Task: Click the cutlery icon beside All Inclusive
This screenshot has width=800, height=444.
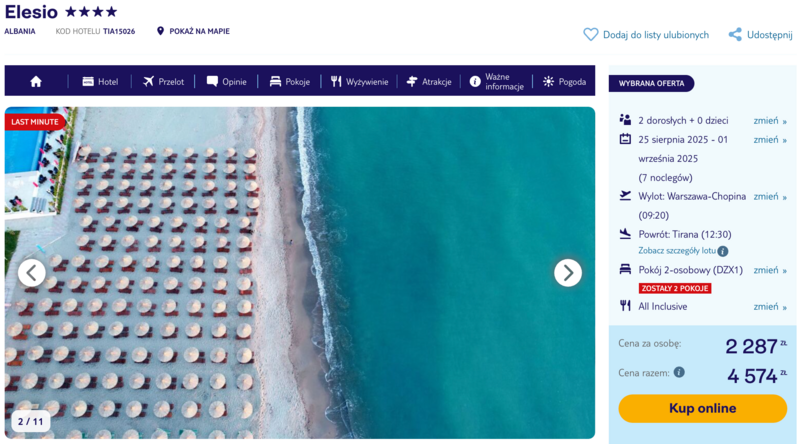Action: [625, 306]
